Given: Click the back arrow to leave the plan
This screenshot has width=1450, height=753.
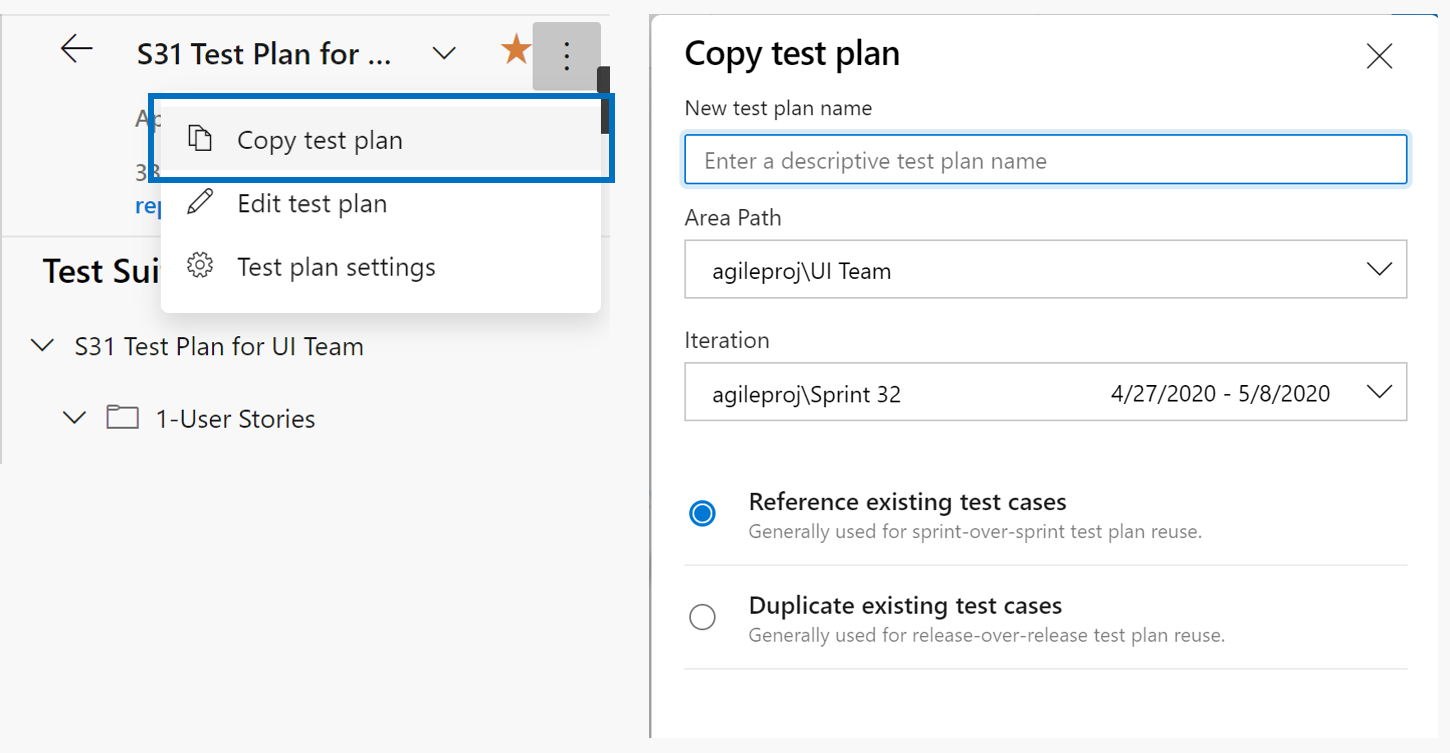Looking at the screenshot, I should tap(77, 48).
